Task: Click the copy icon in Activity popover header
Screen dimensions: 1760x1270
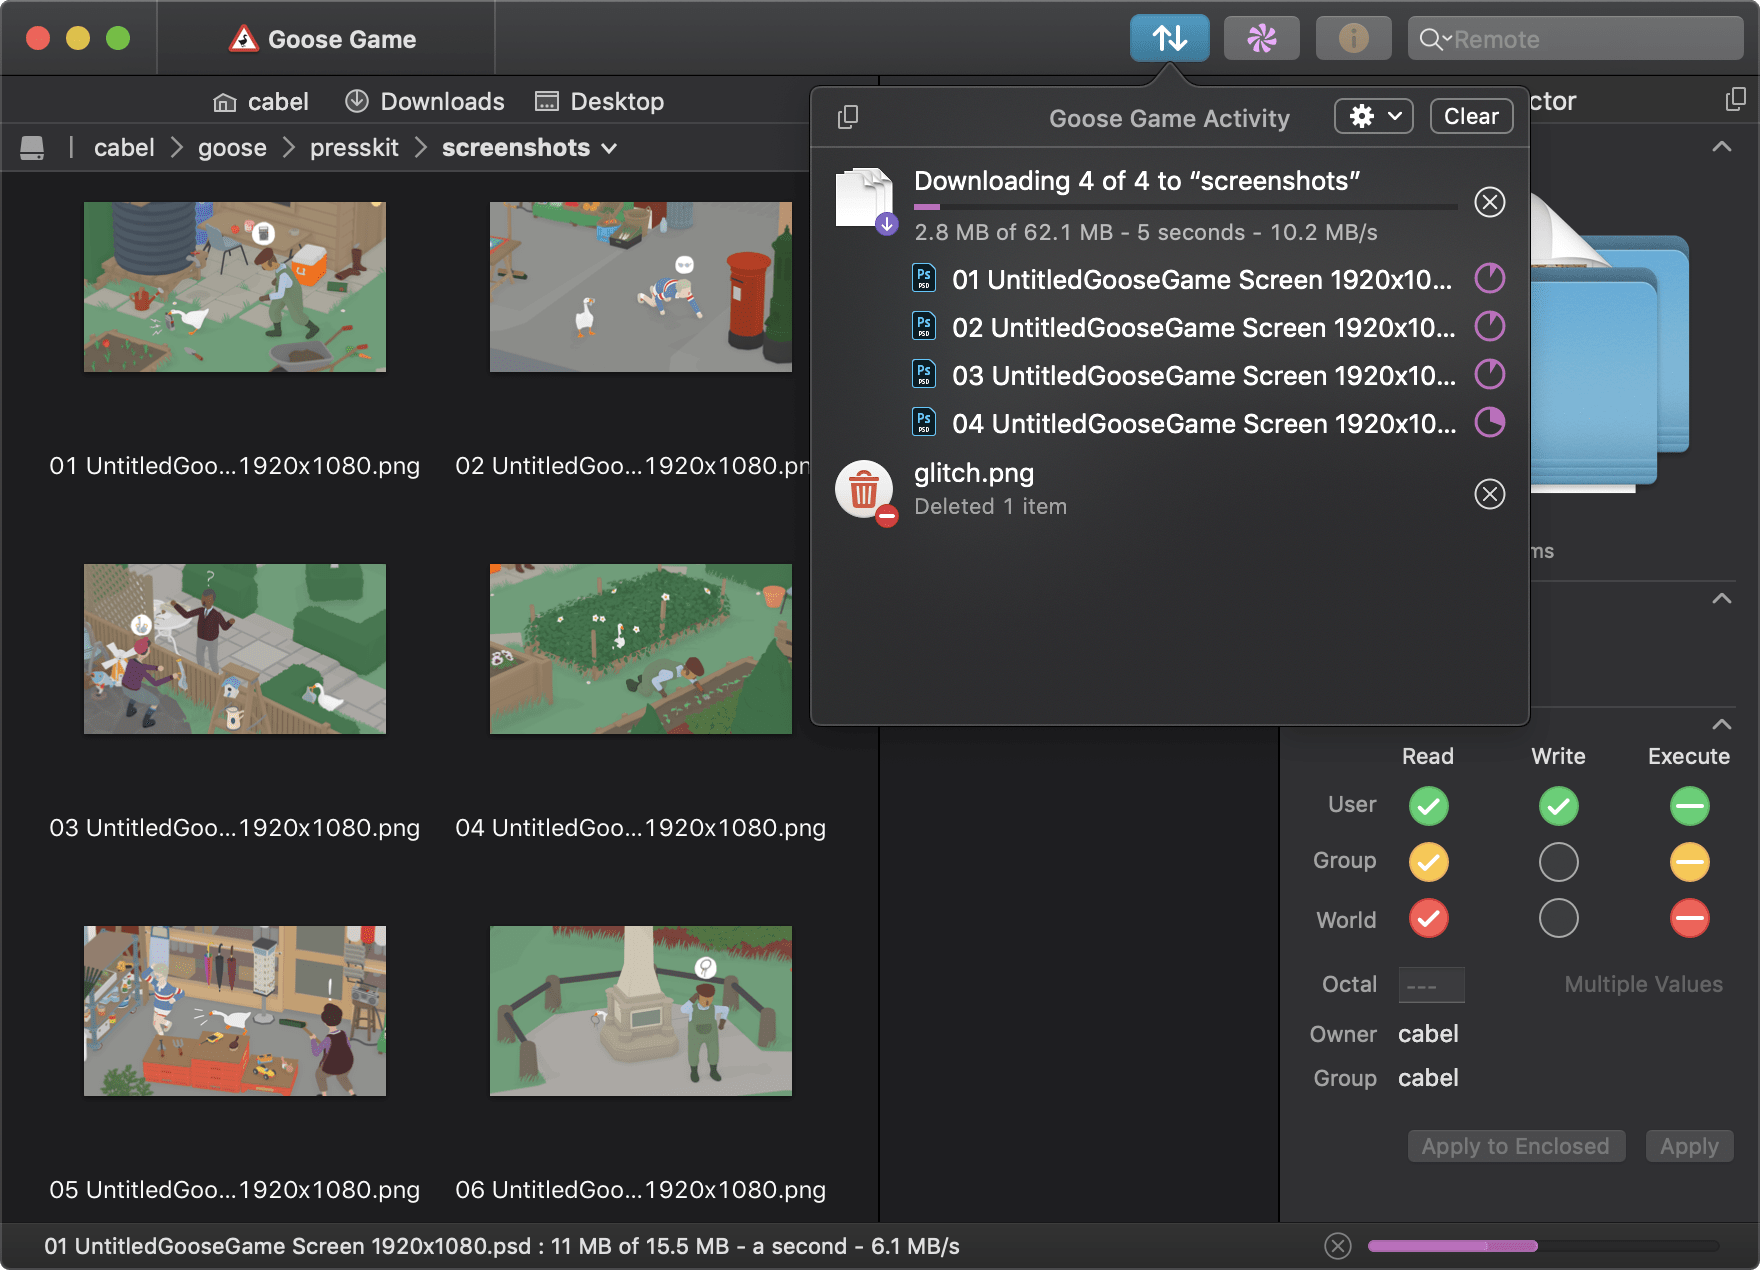Action: 848,117
